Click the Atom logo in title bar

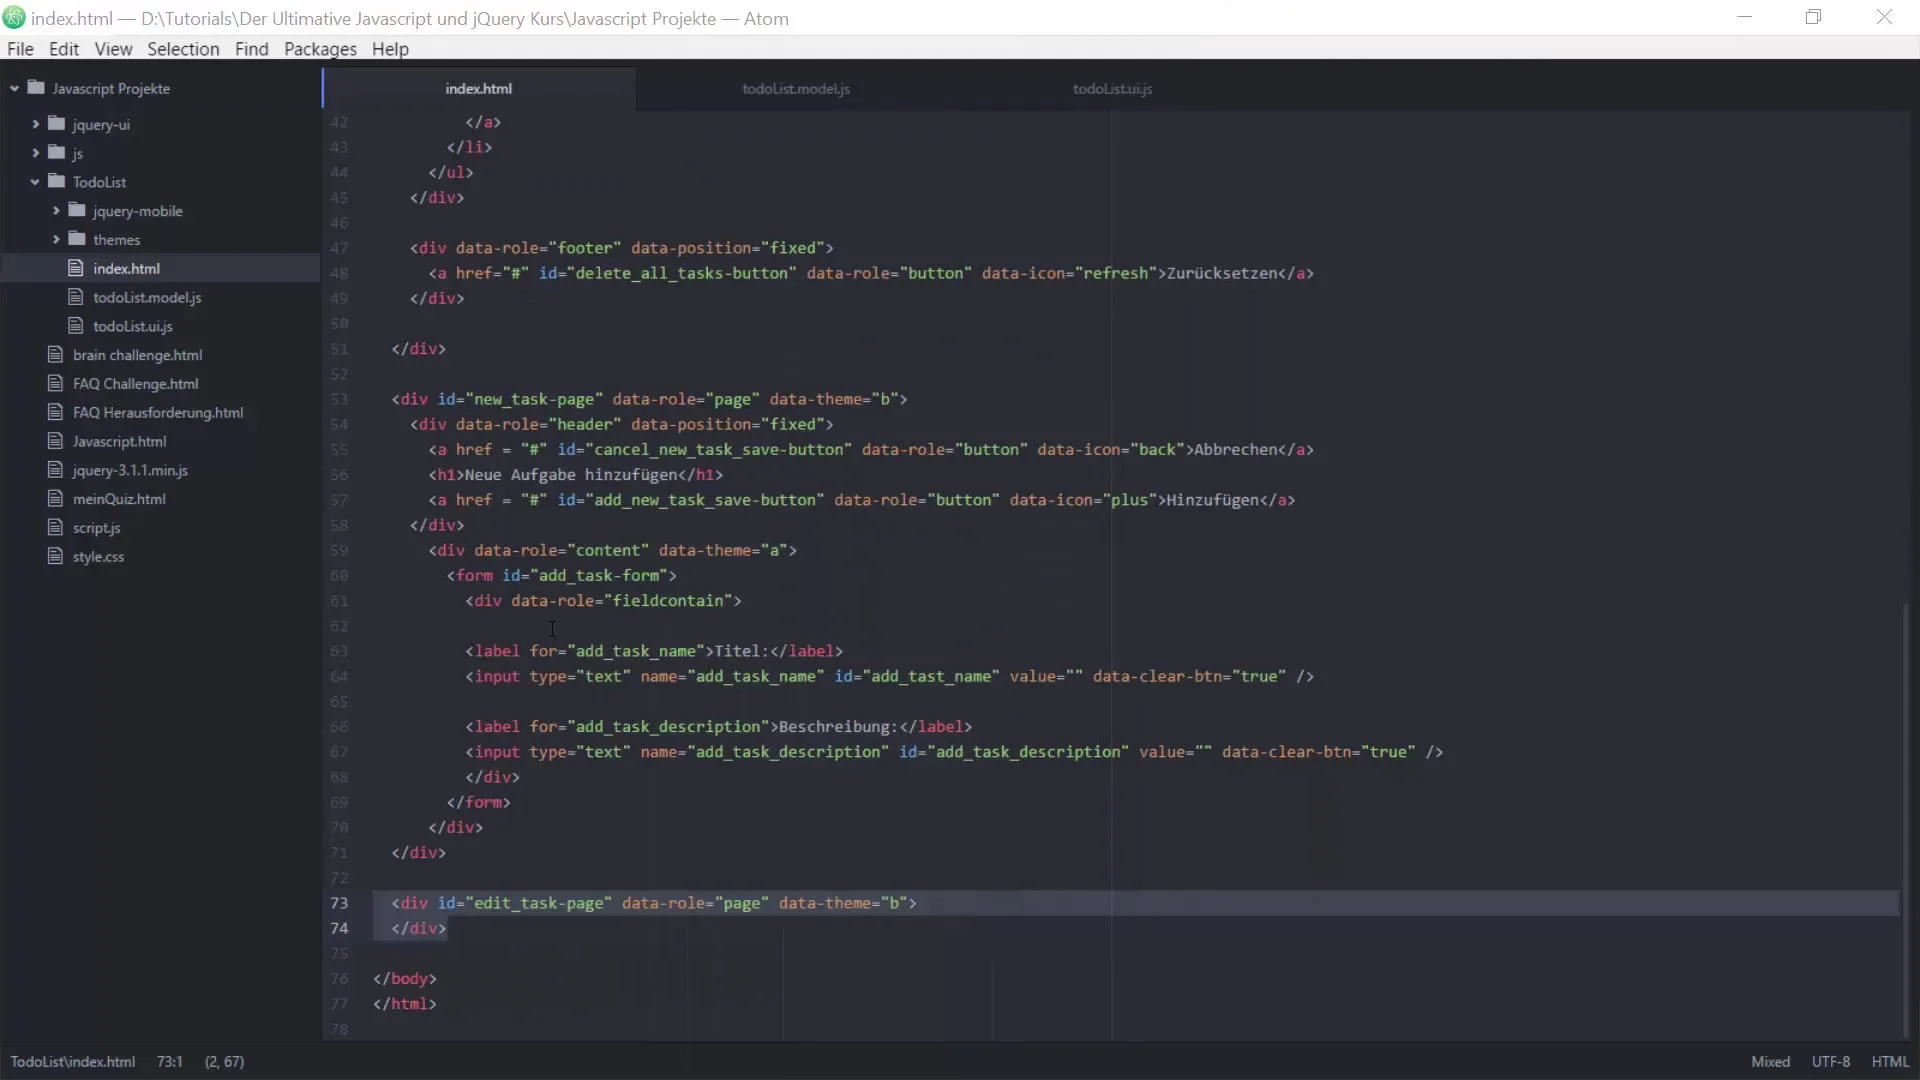point(14,18)
